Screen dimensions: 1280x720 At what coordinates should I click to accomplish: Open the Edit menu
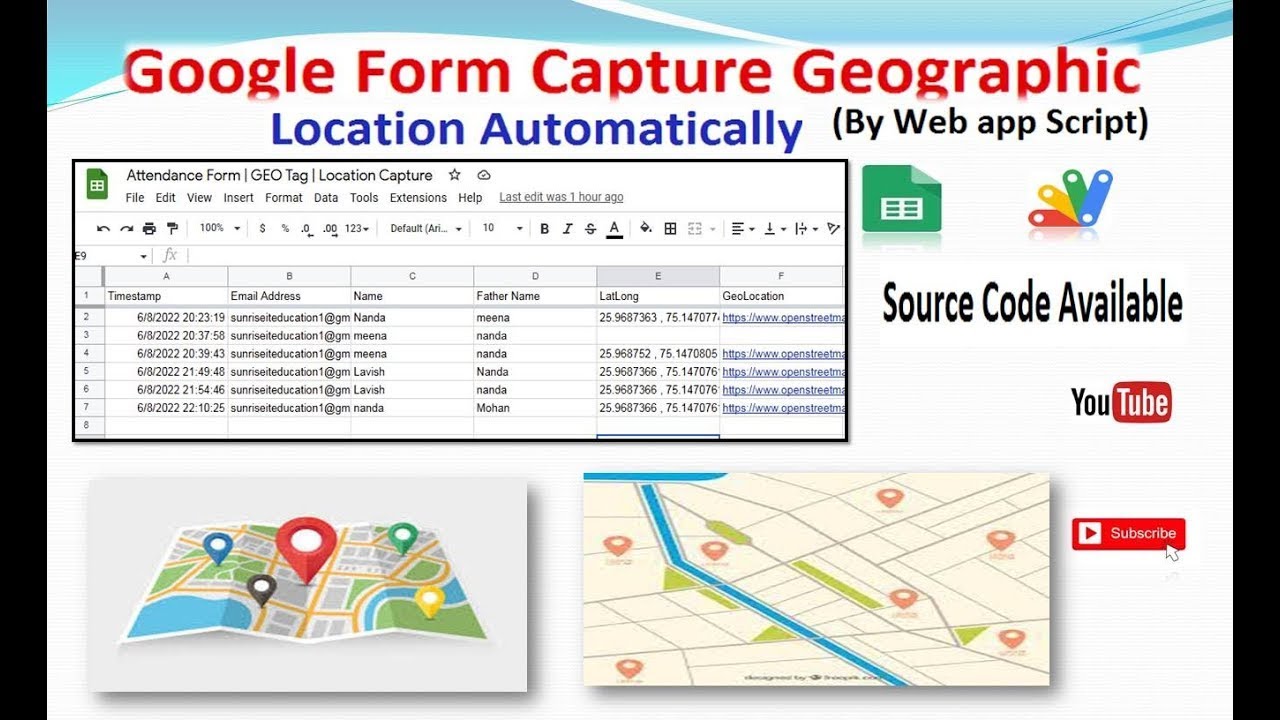coord(166,198)
